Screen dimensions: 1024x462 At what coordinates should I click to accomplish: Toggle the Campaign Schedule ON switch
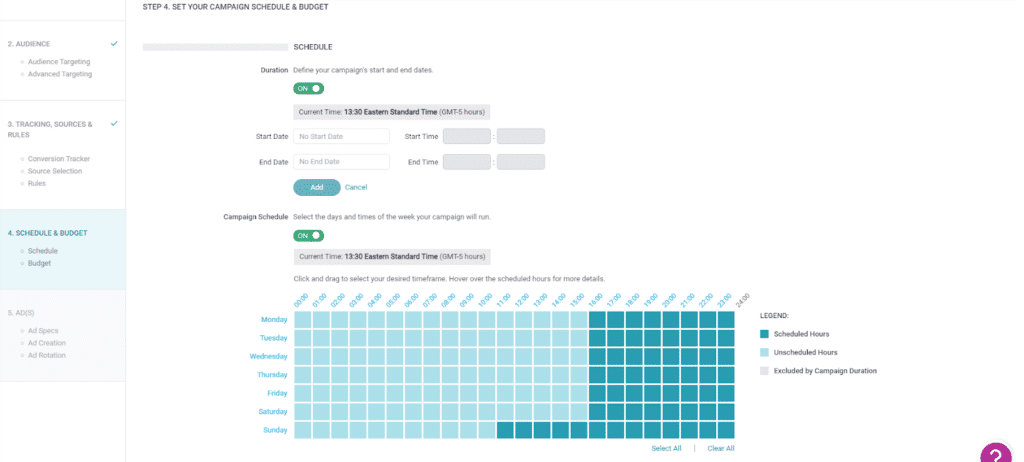pyautogui.click(x=308, y=236)
